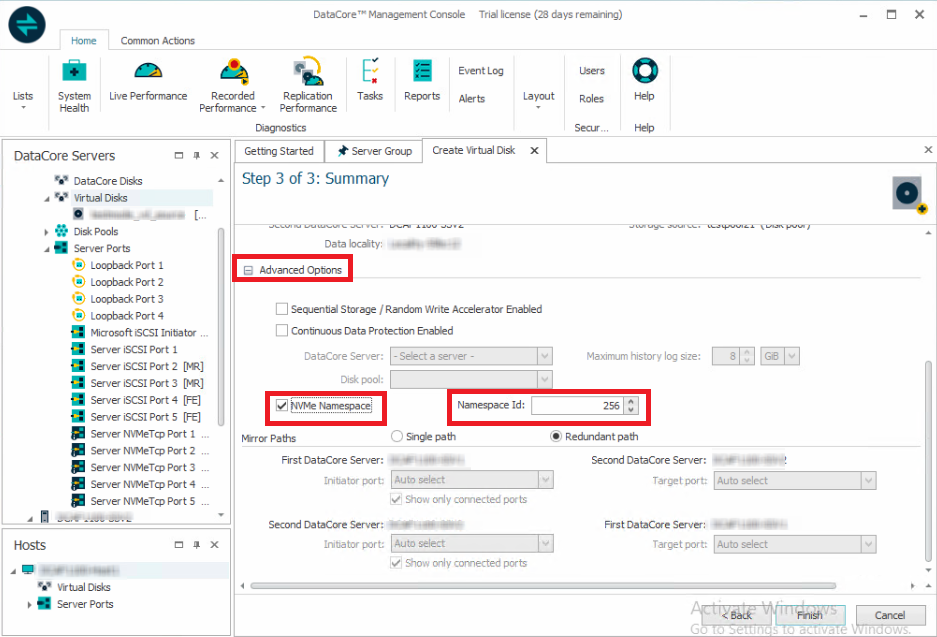Screen dimensions: 937x637
Task: Open Replication Performance view
Action: (x=308, y=73)
